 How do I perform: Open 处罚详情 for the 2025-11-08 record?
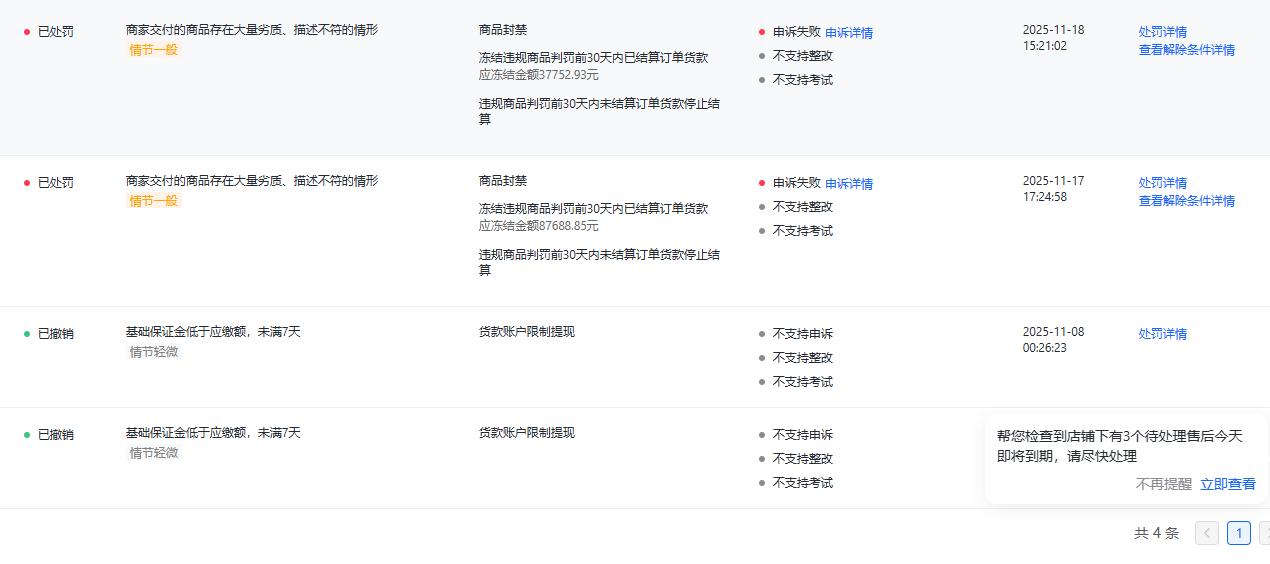coord(1162,334)
